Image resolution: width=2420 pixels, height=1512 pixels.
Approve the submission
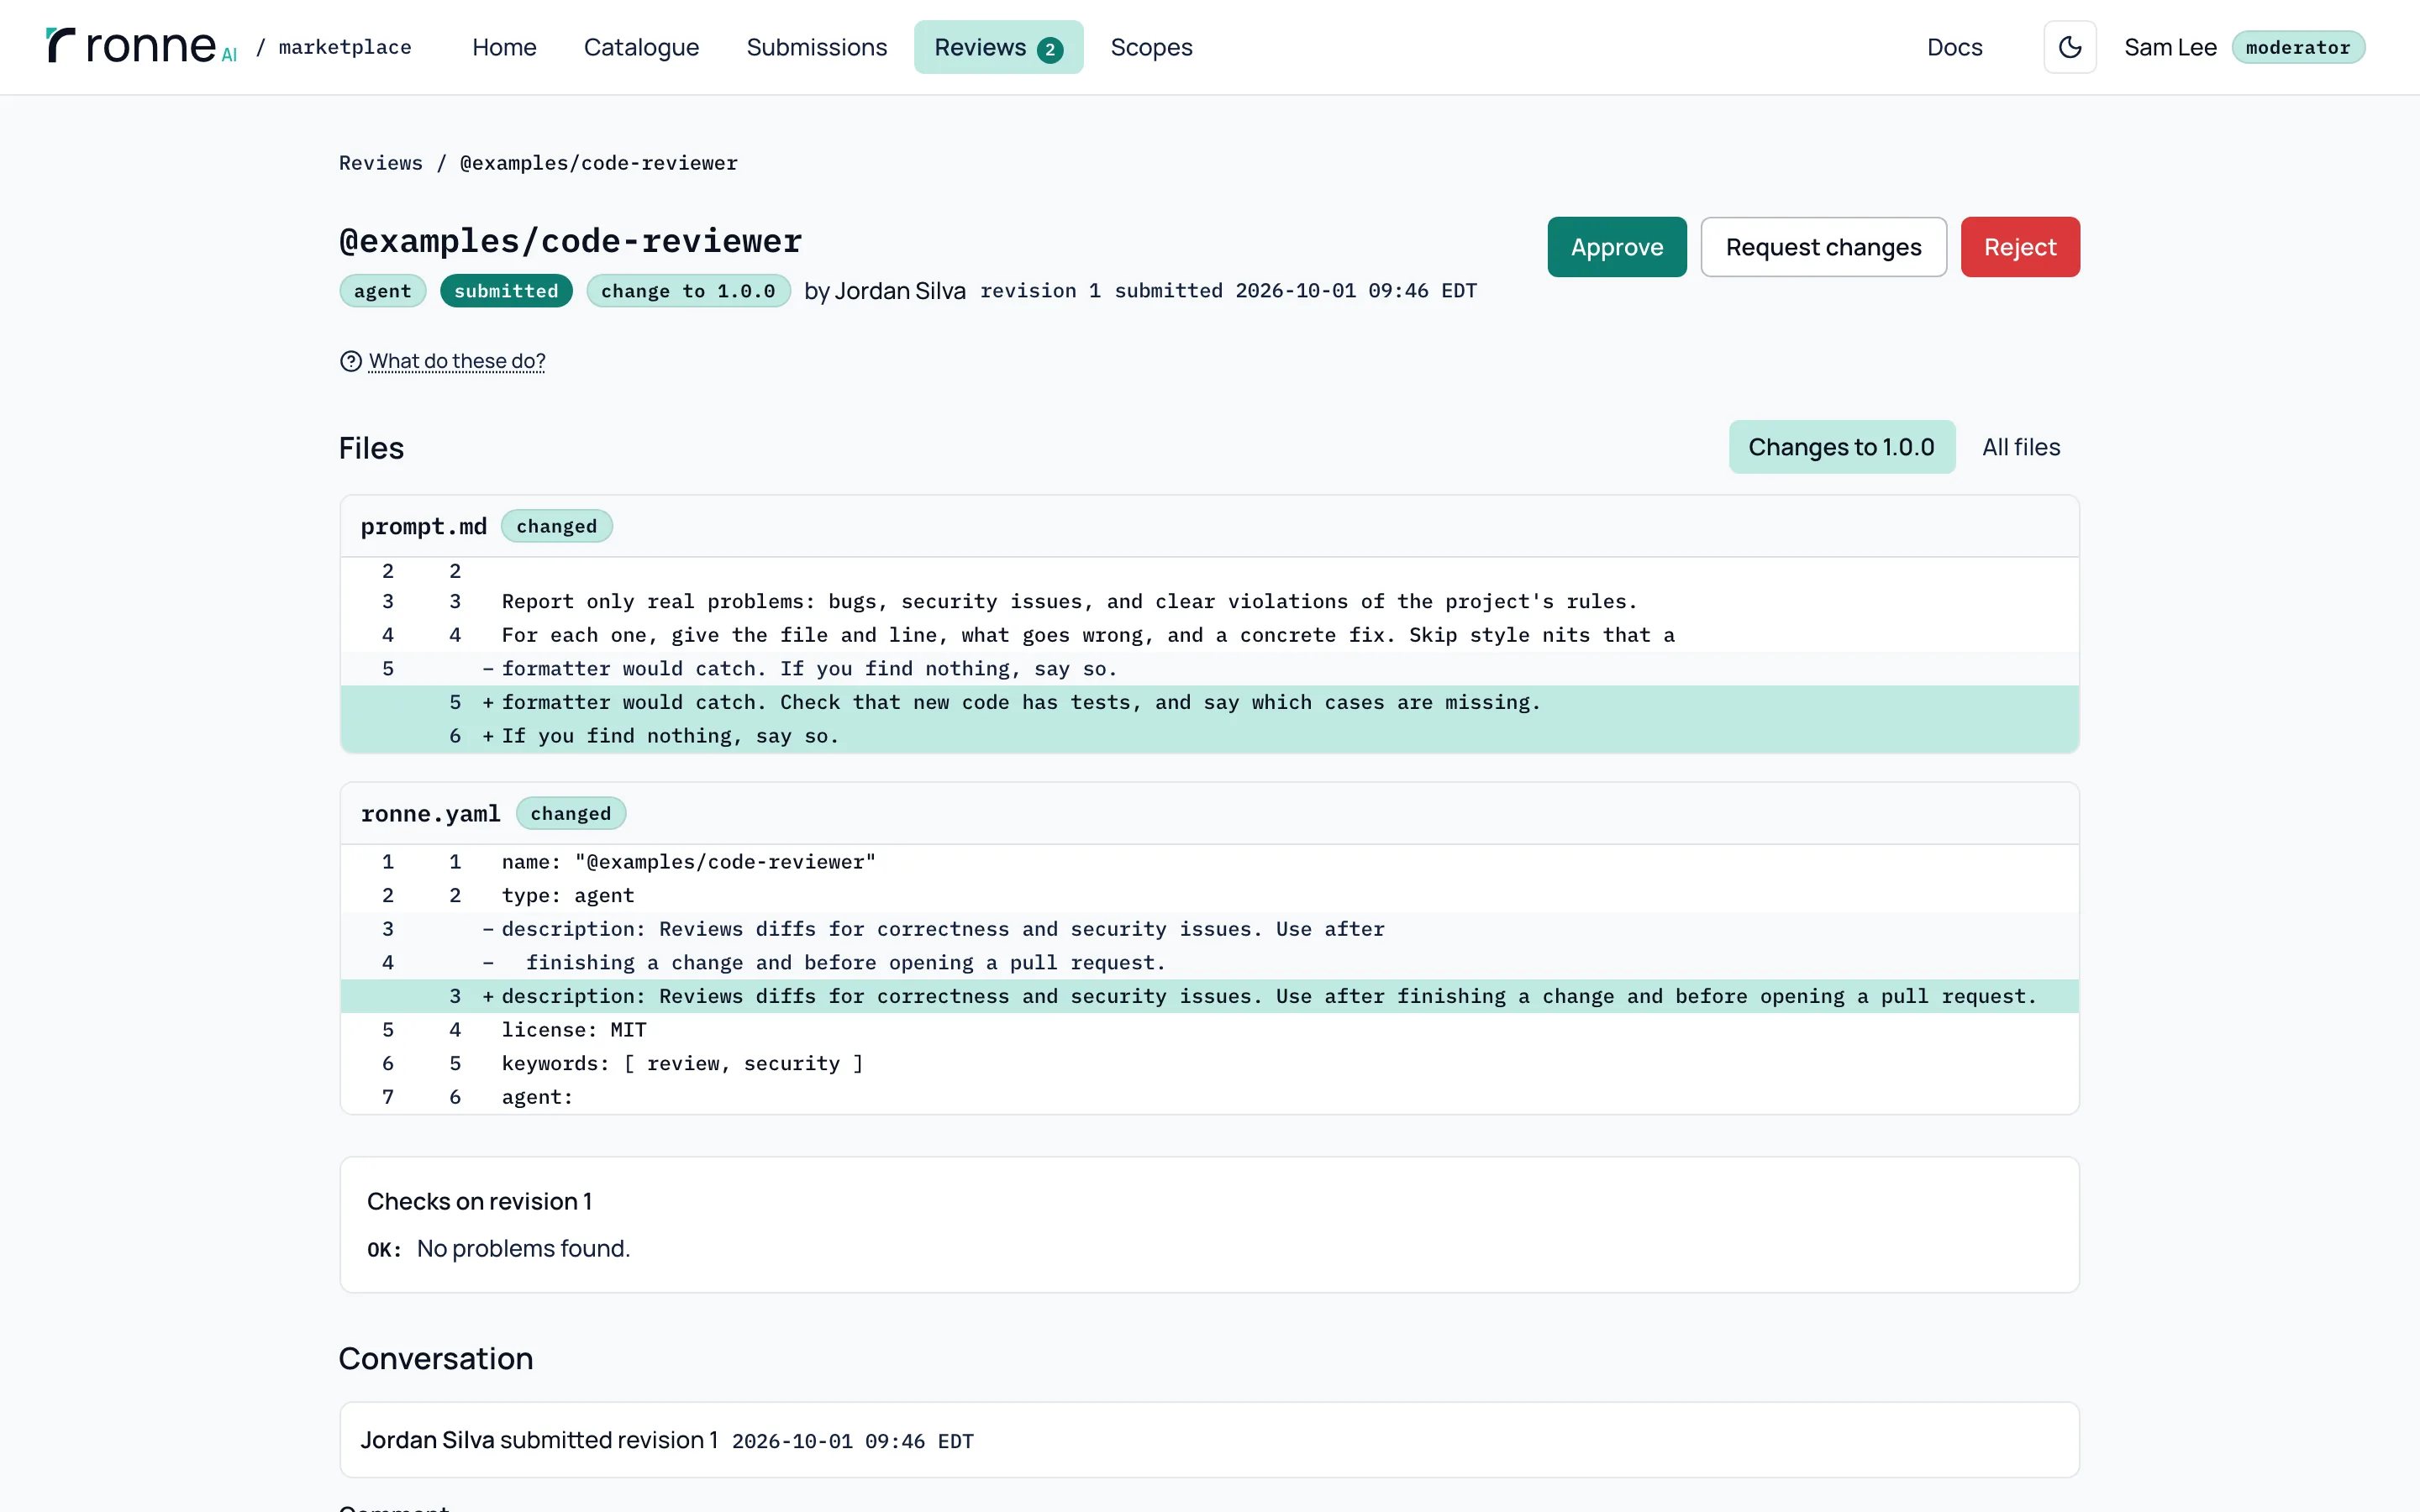1616,247
